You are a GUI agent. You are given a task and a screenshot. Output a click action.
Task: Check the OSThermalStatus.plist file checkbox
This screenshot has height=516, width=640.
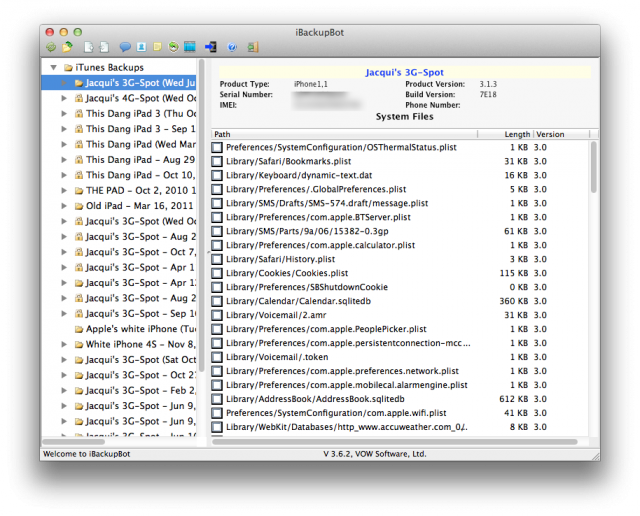217,147
